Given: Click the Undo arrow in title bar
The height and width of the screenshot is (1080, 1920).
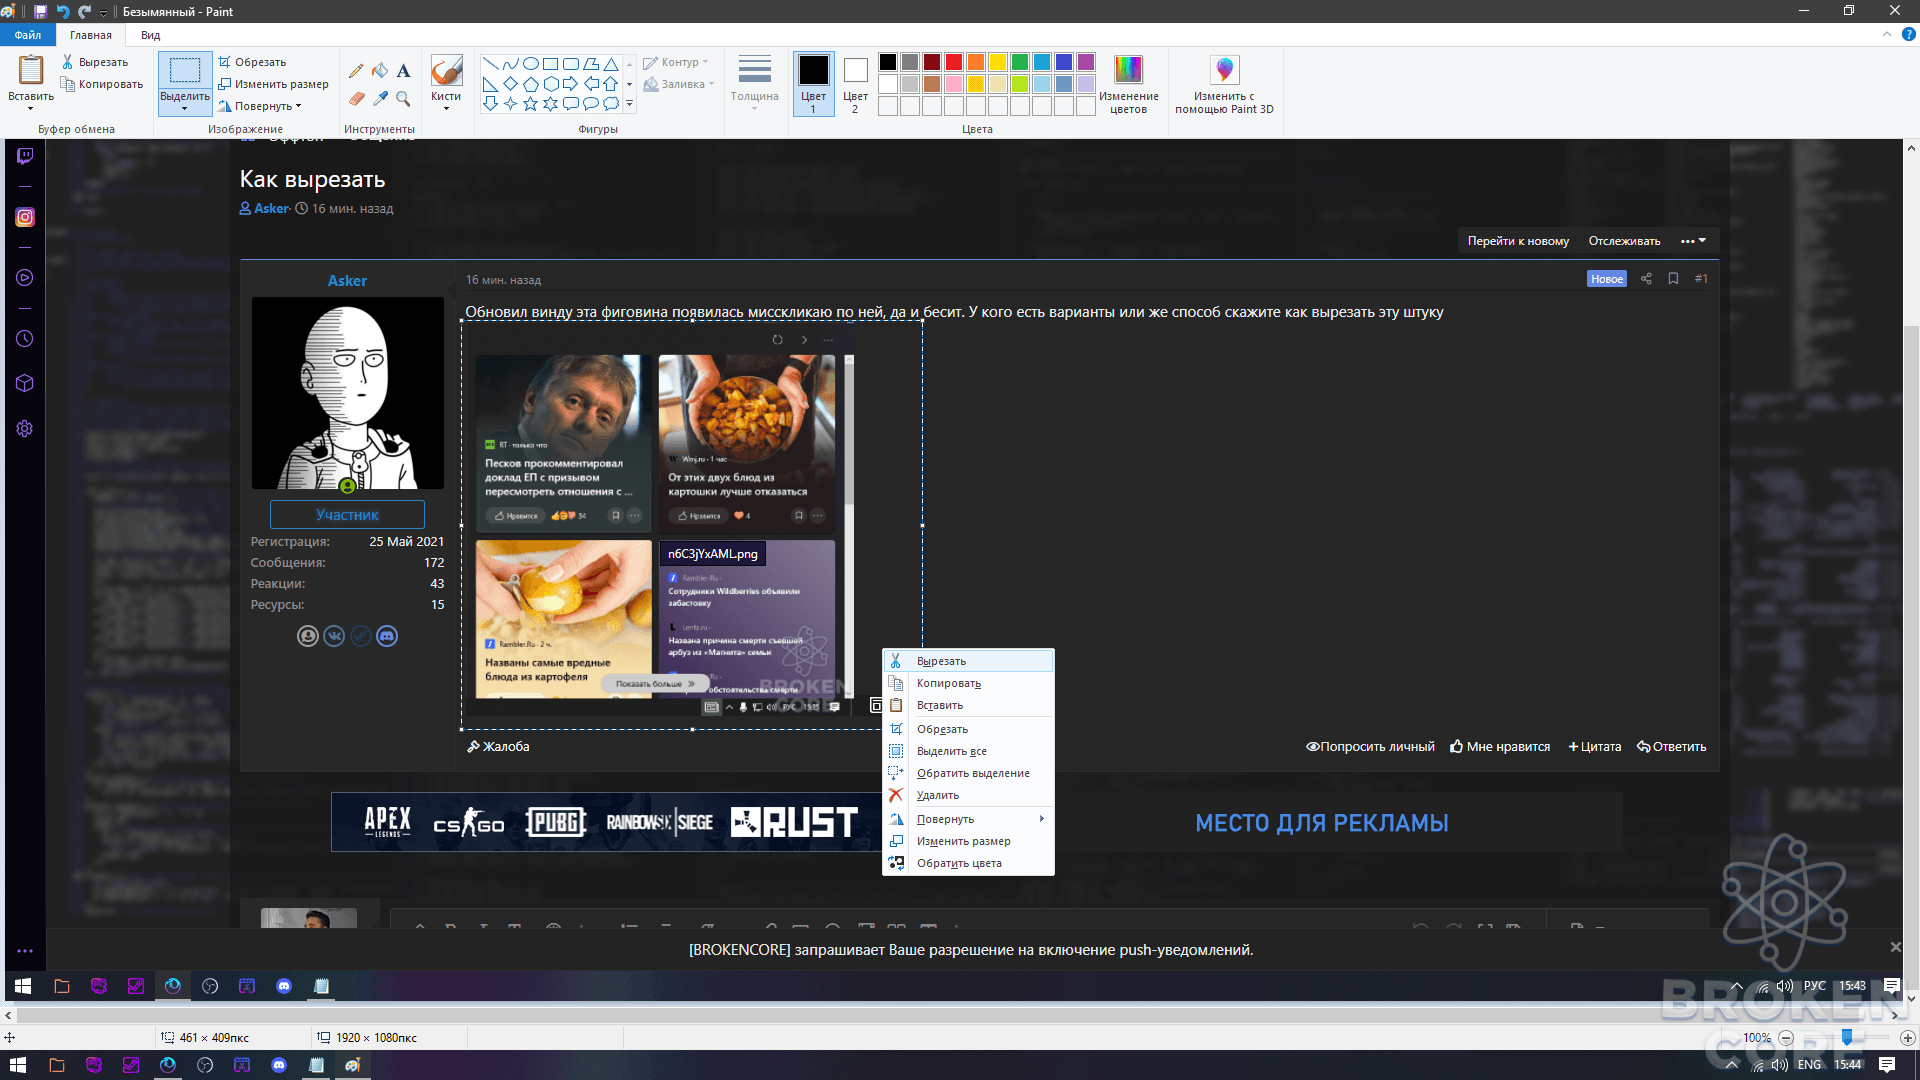Looking at the screenshot, I should [x=63, y=11].
